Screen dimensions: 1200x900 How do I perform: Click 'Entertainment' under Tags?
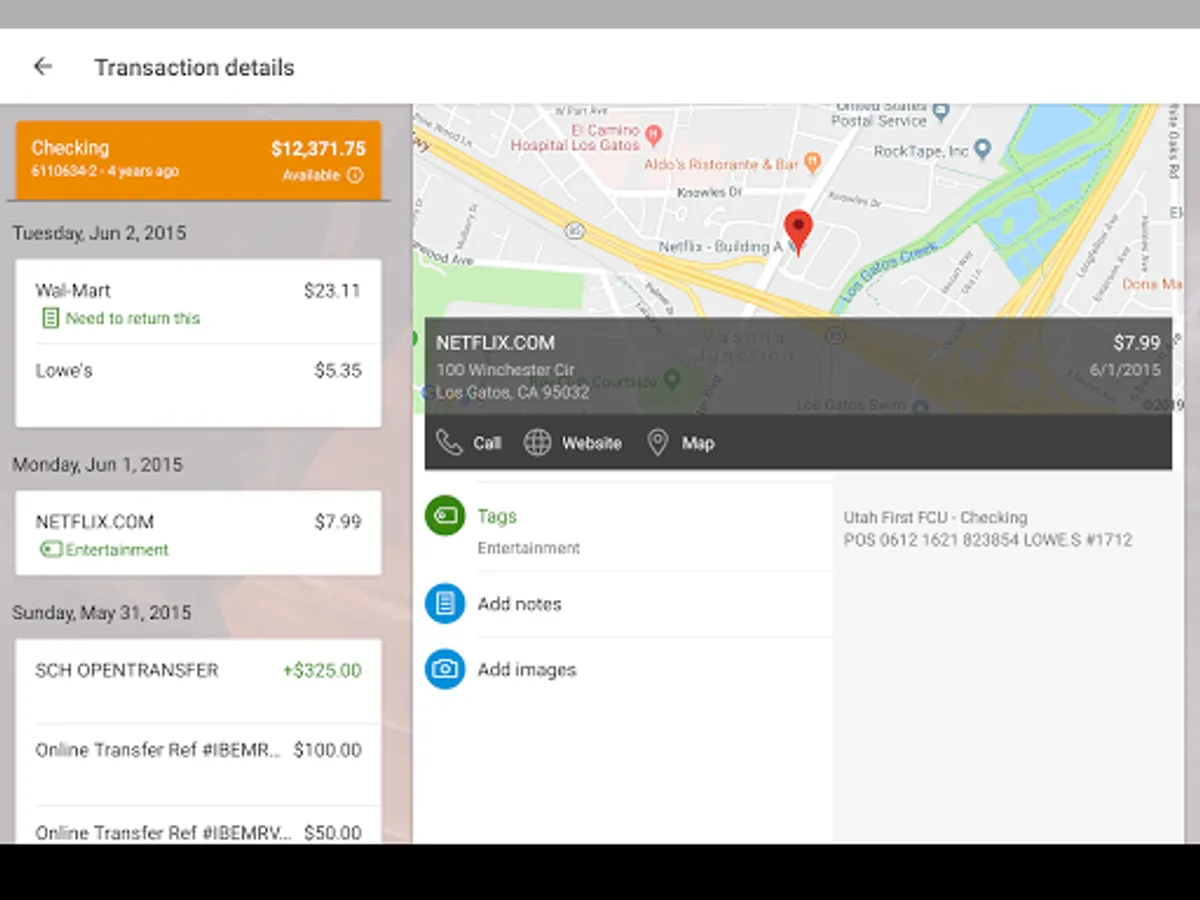click(x=528, y=548)
